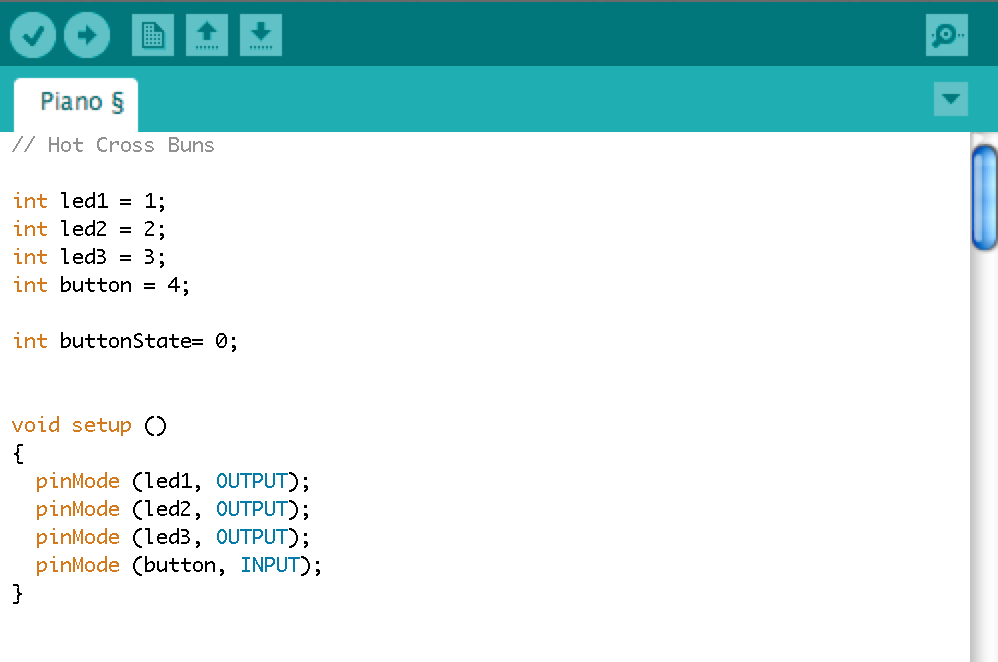Click the Upload arrow button

[x=87, y=35]
